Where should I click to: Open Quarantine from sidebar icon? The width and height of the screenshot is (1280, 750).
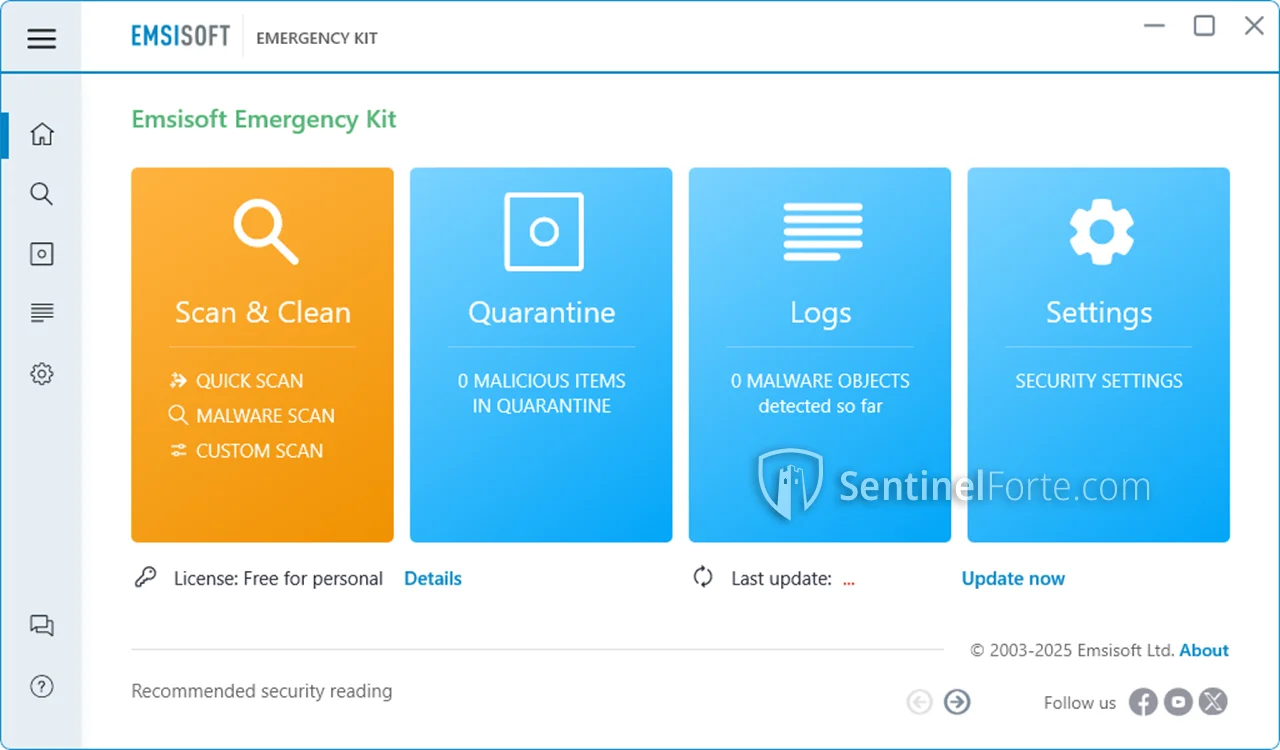pos(41,254)
